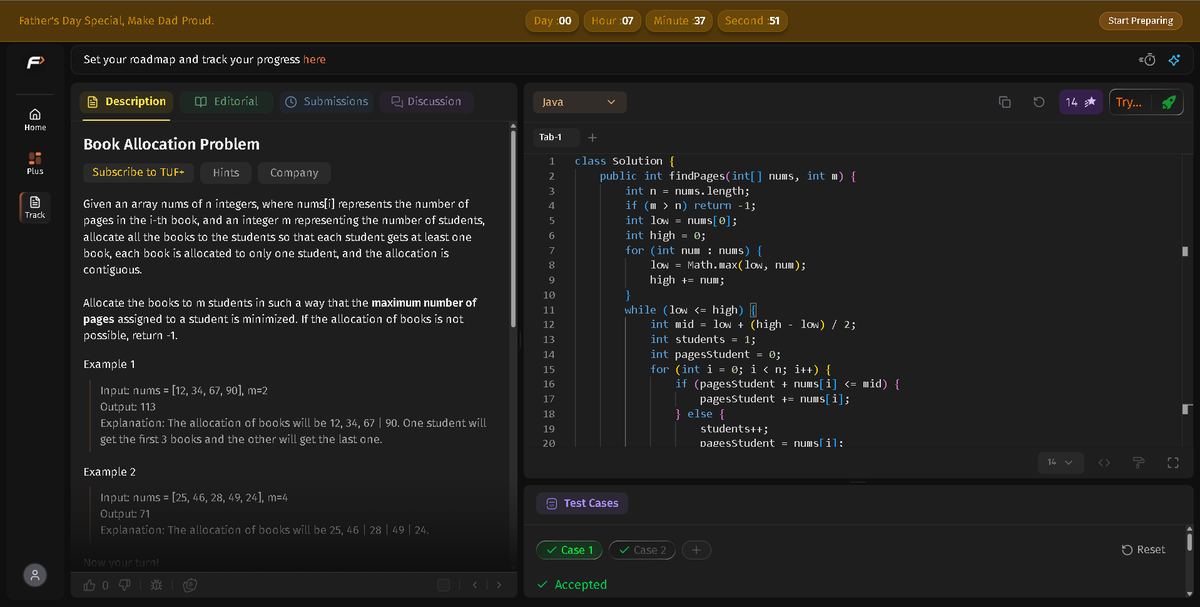Follow the roadmap 'here' link
The height and width of the screenshot is (607, 1200).
pos(314,59)
